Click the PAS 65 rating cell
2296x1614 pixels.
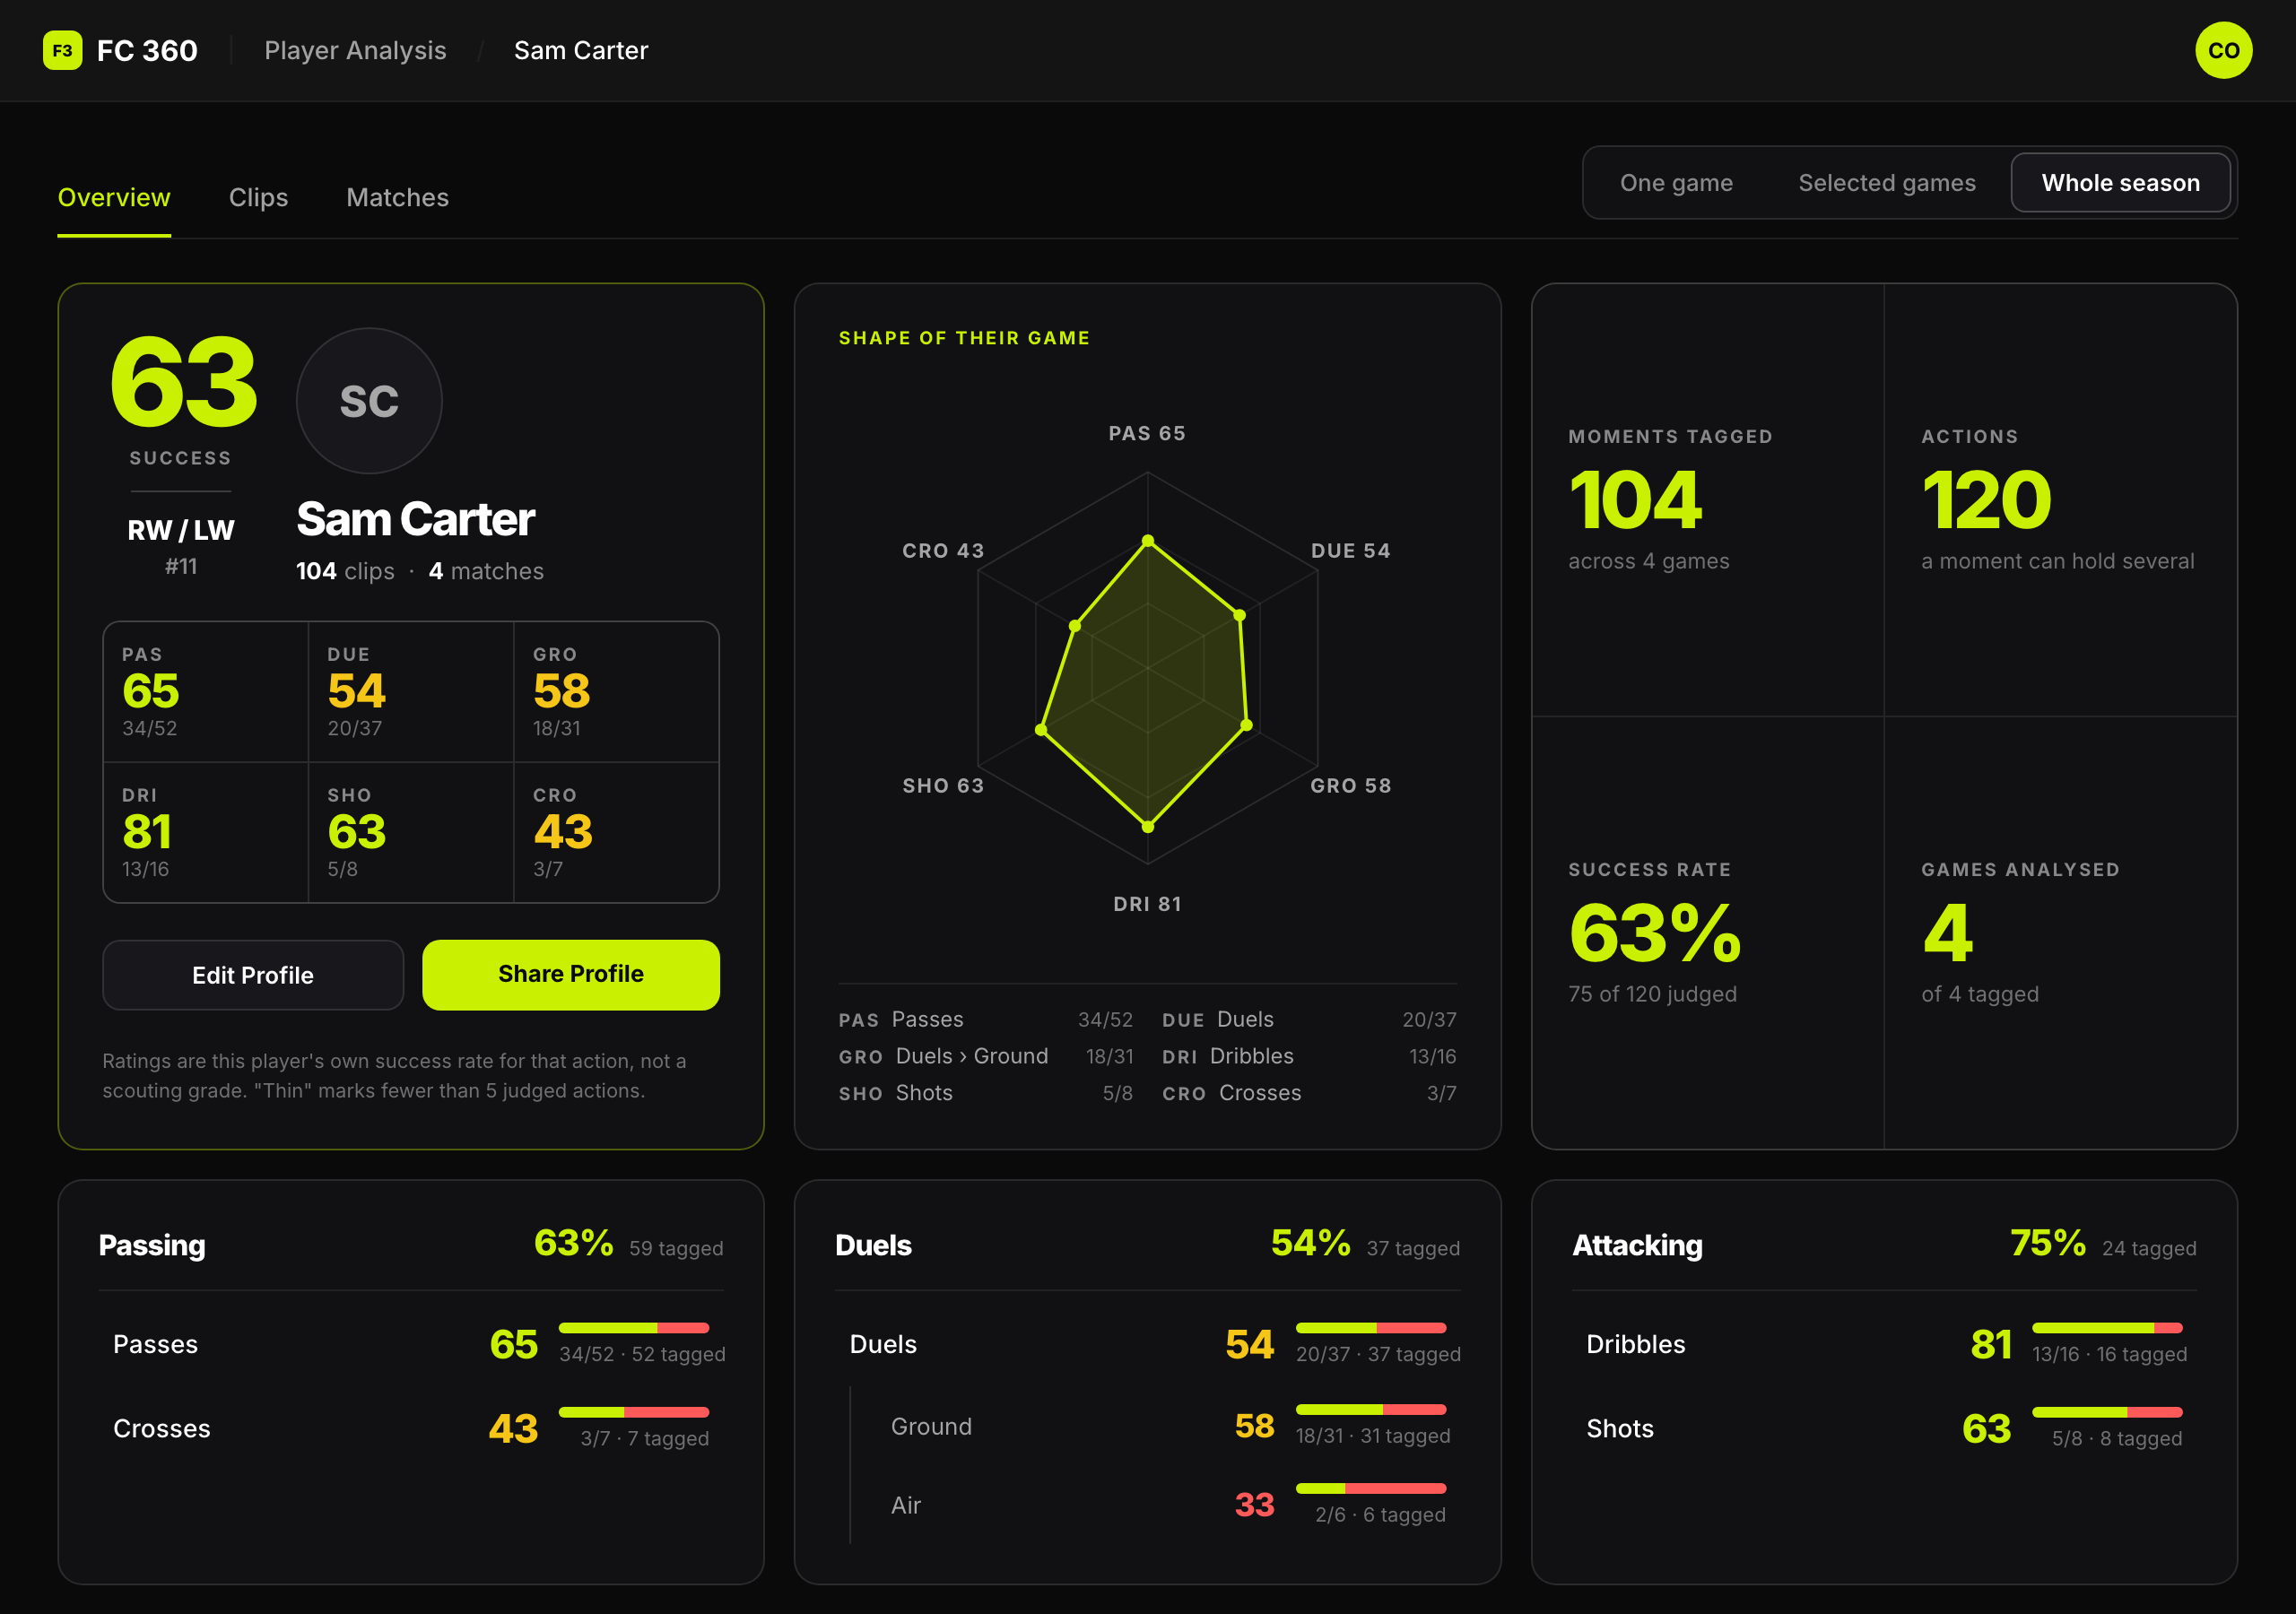click(x=206, y=692)
